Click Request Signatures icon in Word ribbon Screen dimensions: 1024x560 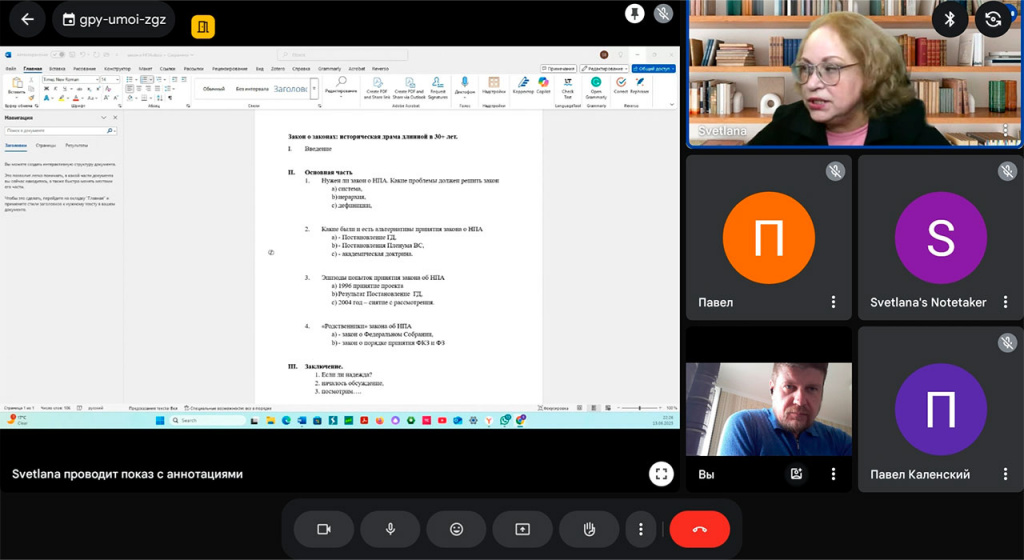coord(438,88)
